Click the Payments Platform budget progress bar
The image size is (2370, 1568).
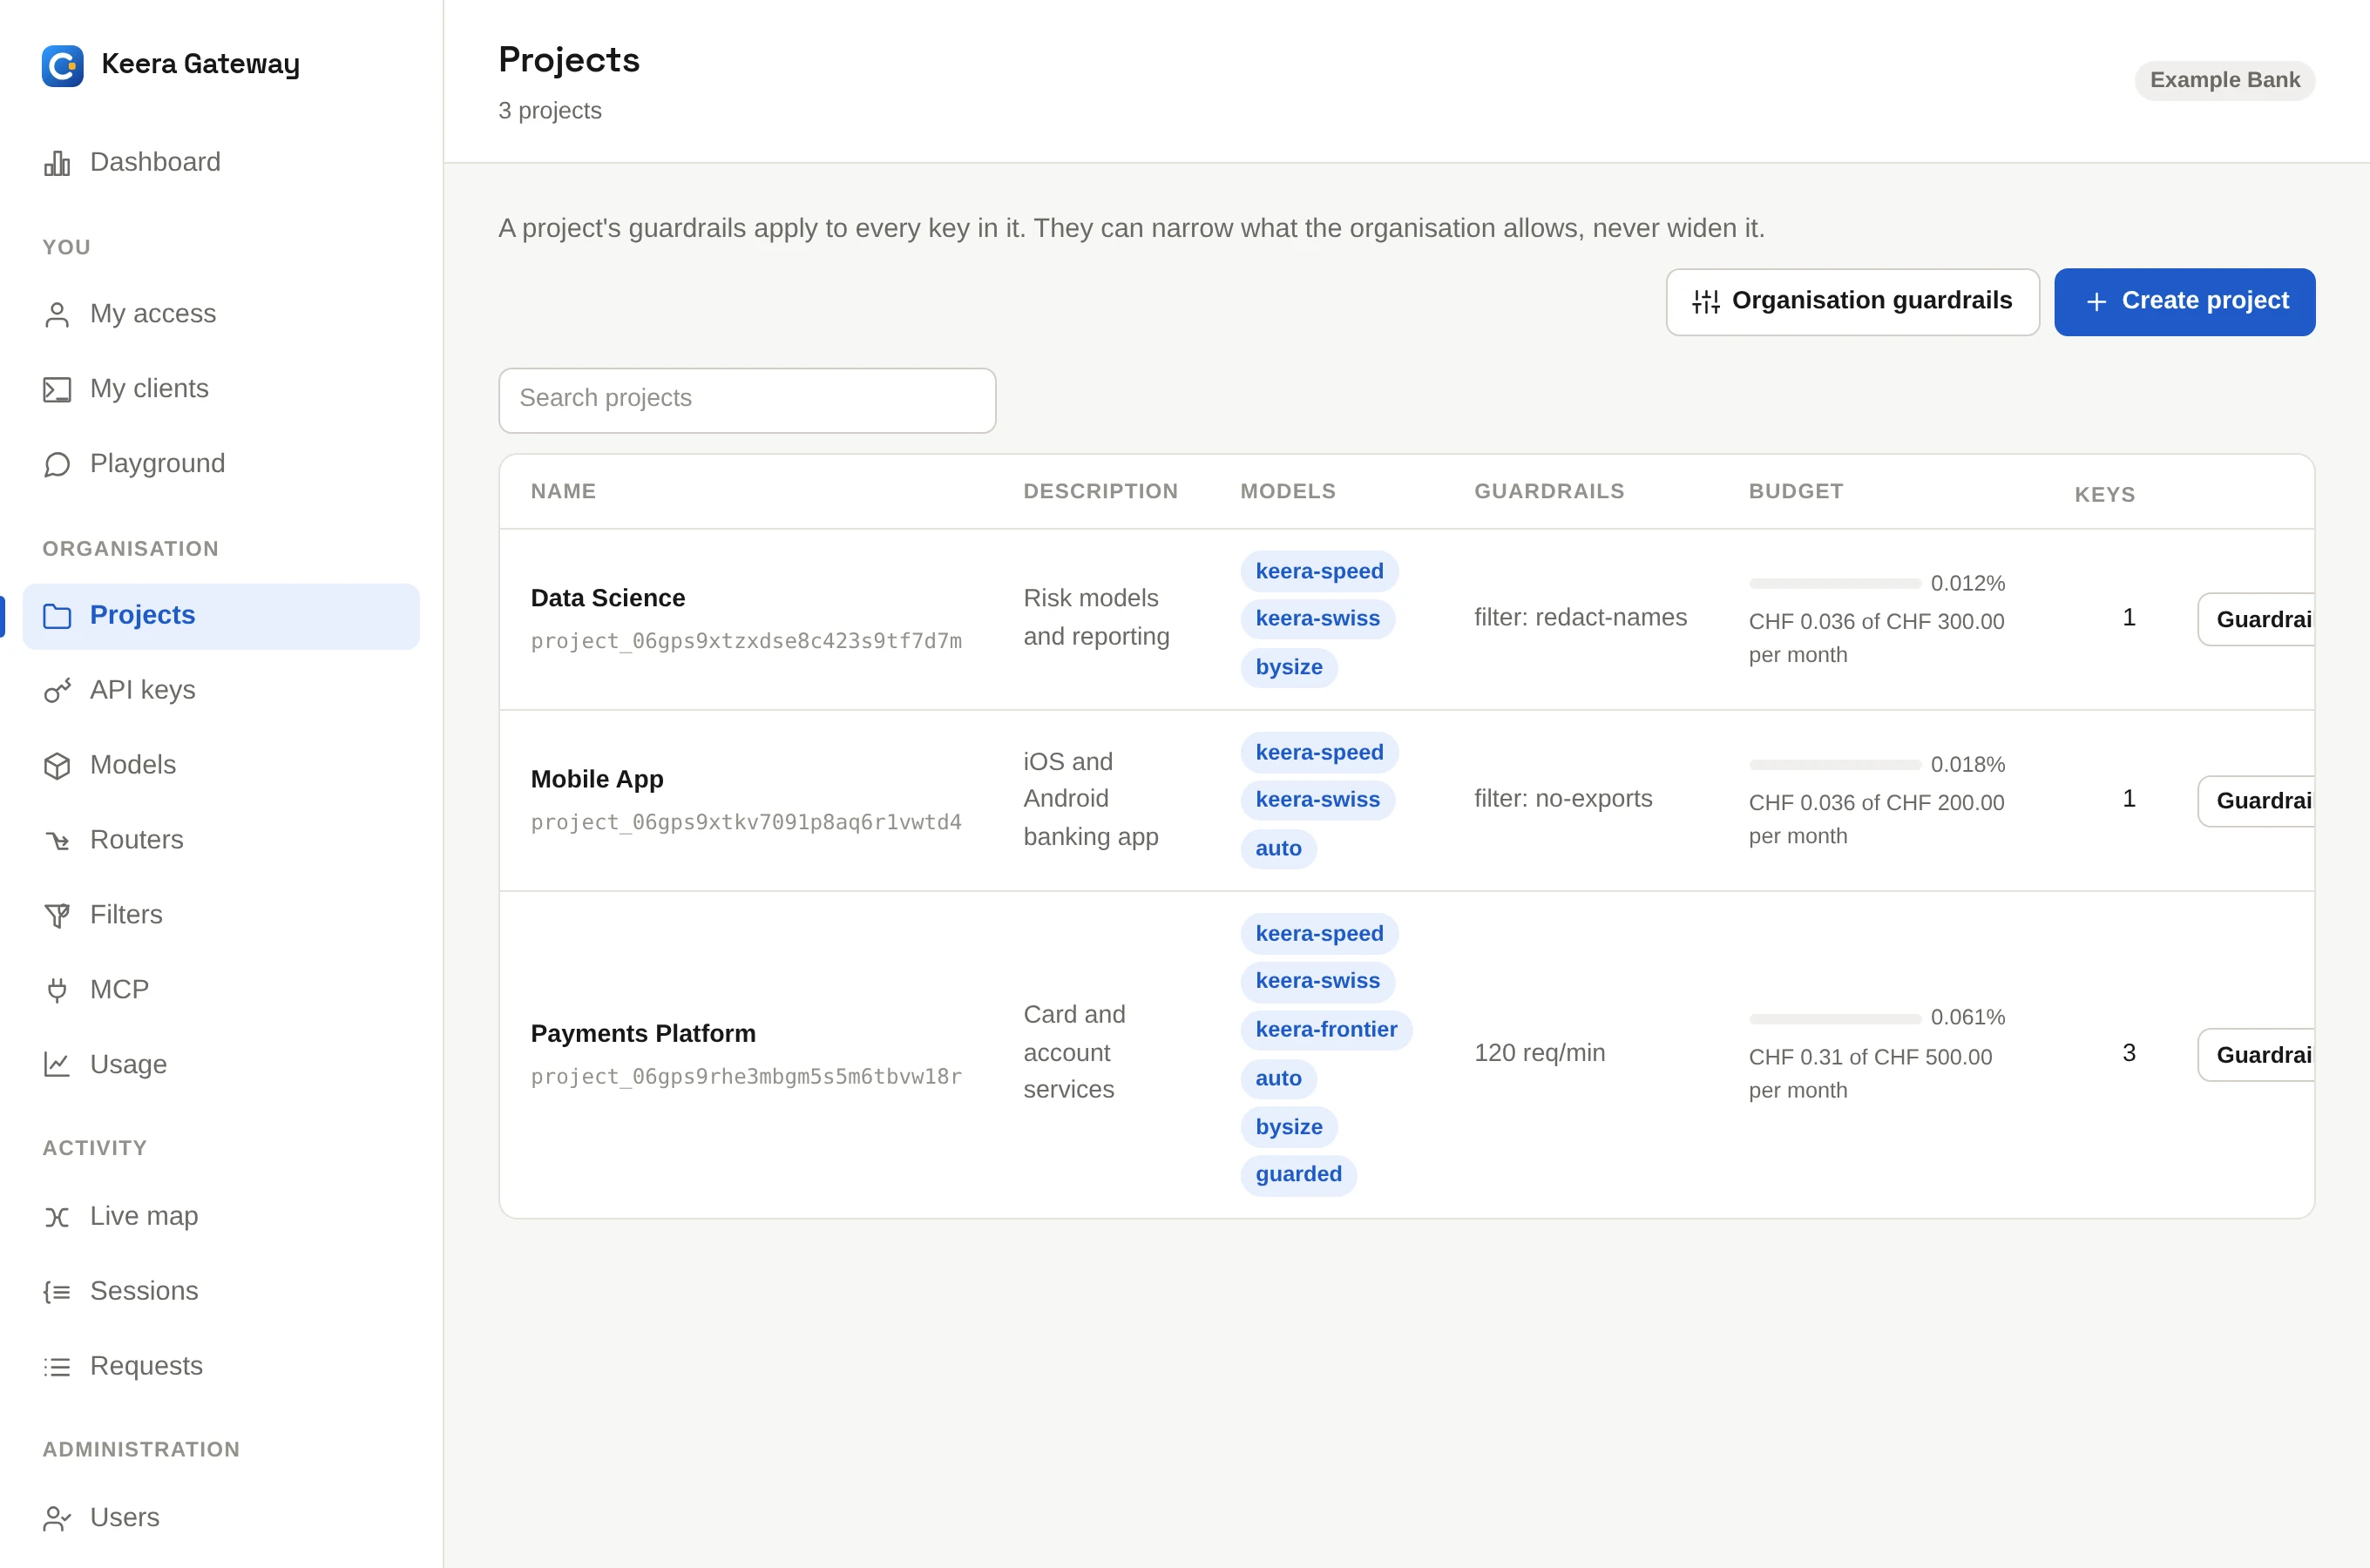click(x=1835, y=1019)
